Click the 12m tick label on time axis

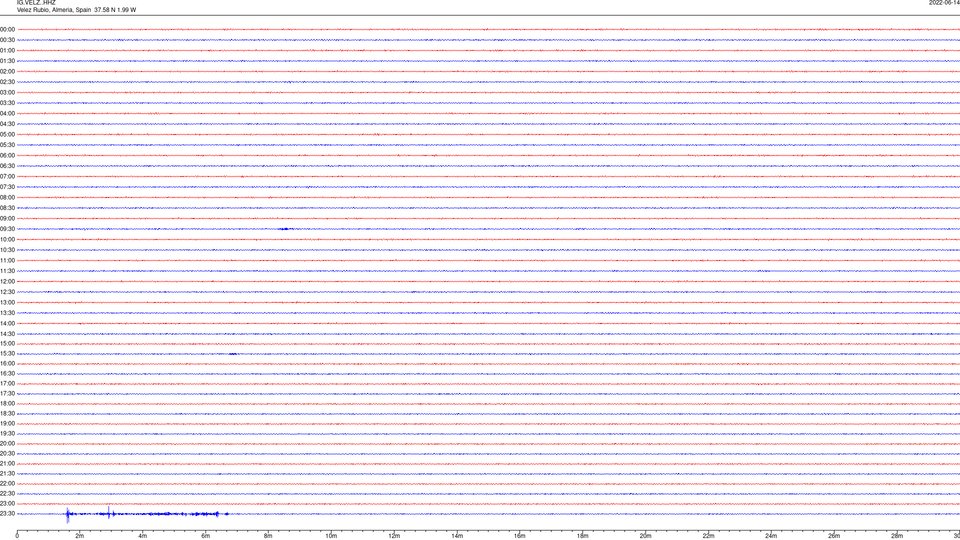click(x=394, y=536)
